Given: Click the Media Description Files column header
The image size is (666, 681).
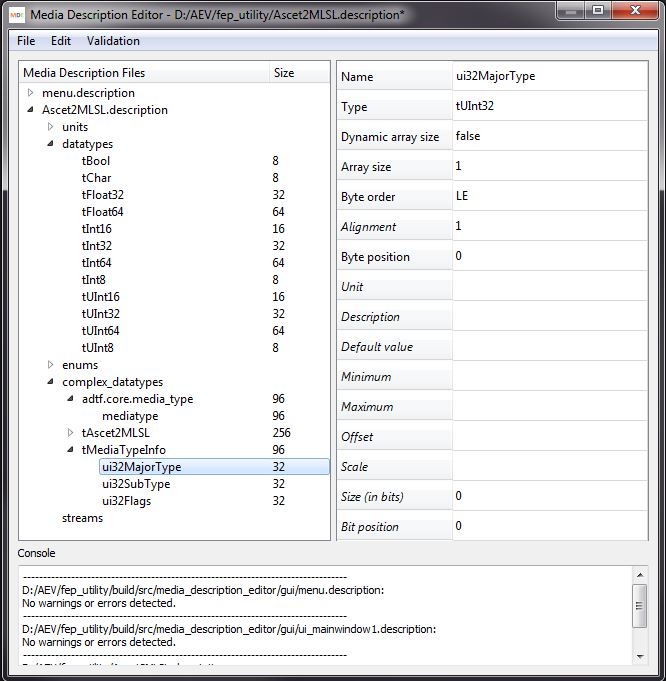Looking at the screenshot, I should pos(144,73).
